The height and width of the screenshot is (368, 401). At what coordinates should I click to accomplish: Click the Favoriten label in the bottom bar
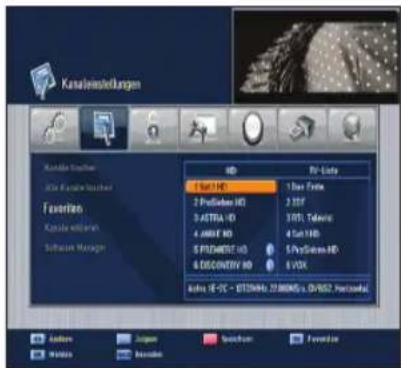coord(323,339)
